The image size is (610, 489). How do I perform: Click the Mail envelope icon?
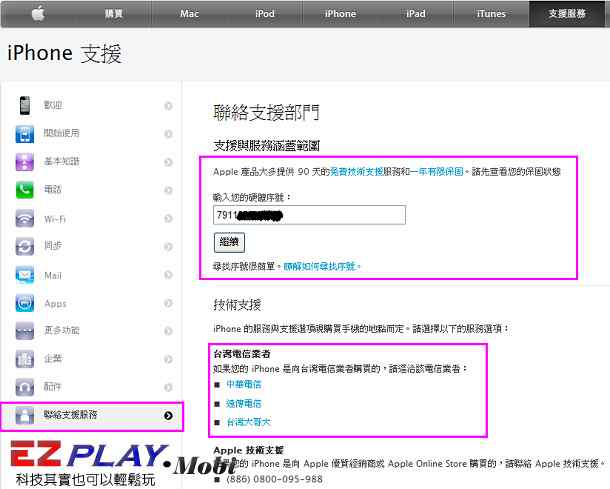click(x=25, y=275)
